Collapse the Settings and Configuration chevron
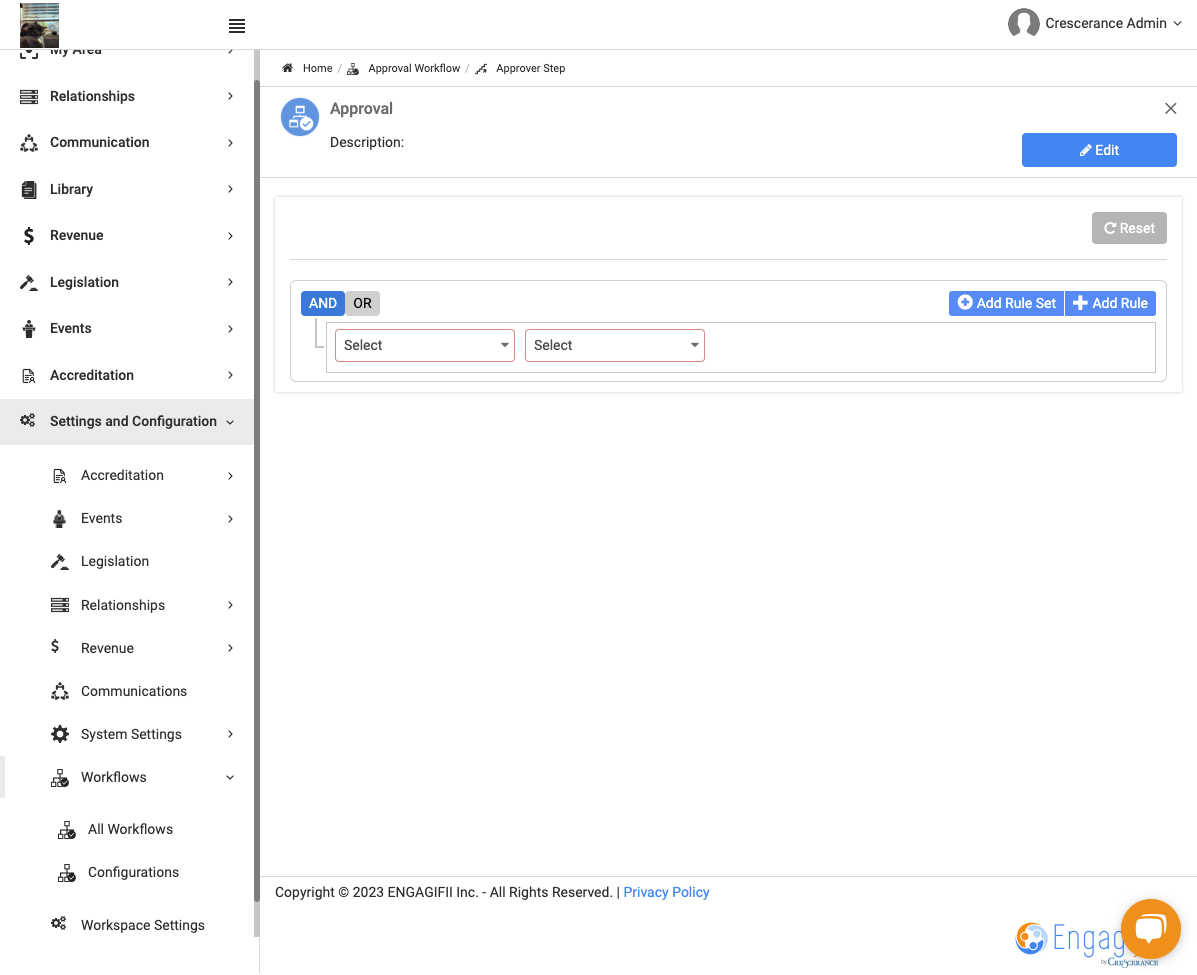The image size is (1197, 975). pos(230,422)
